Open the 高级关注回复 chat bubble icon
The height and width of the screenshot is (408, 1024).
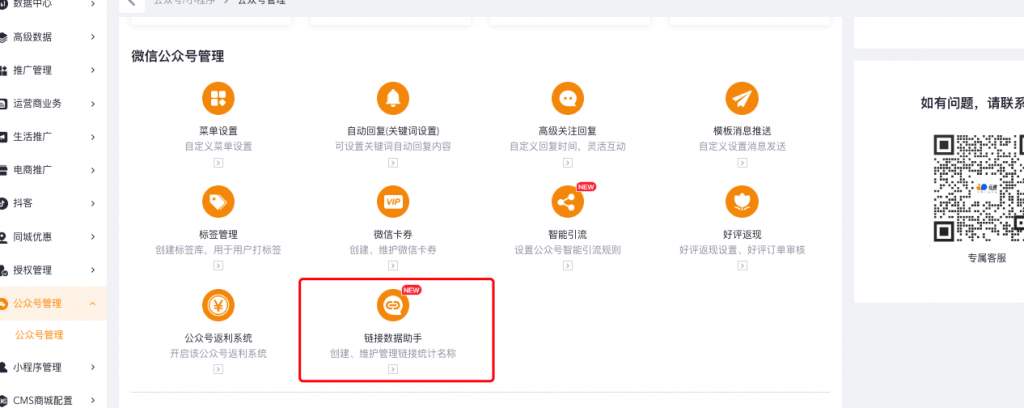568,99
